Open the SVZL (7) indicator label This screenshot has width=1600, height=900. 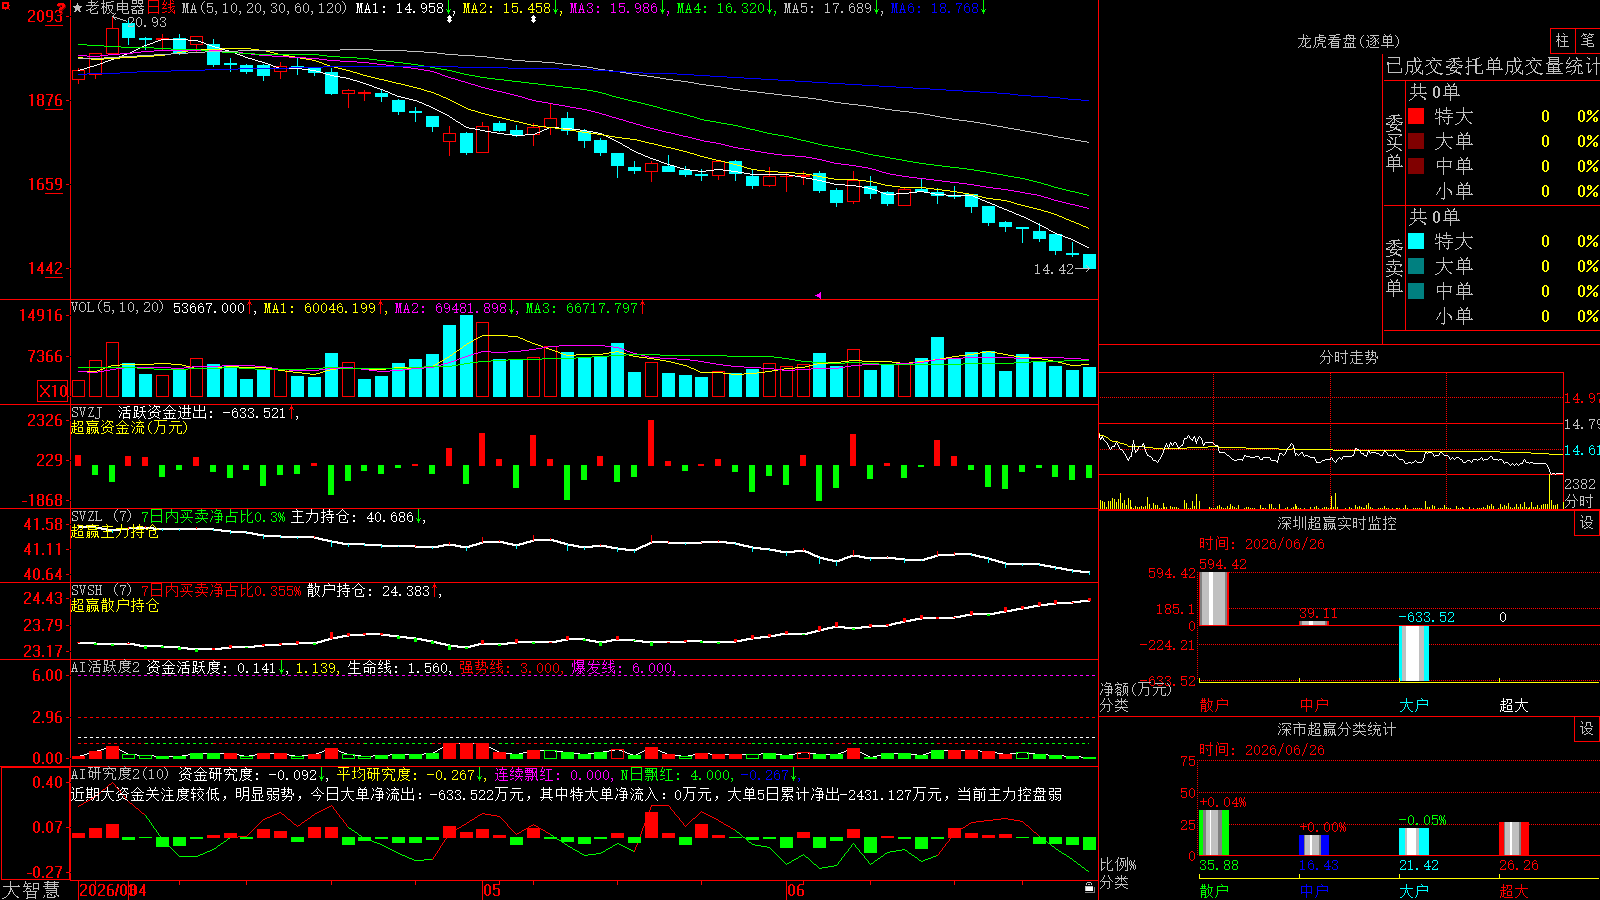(101, 517)
